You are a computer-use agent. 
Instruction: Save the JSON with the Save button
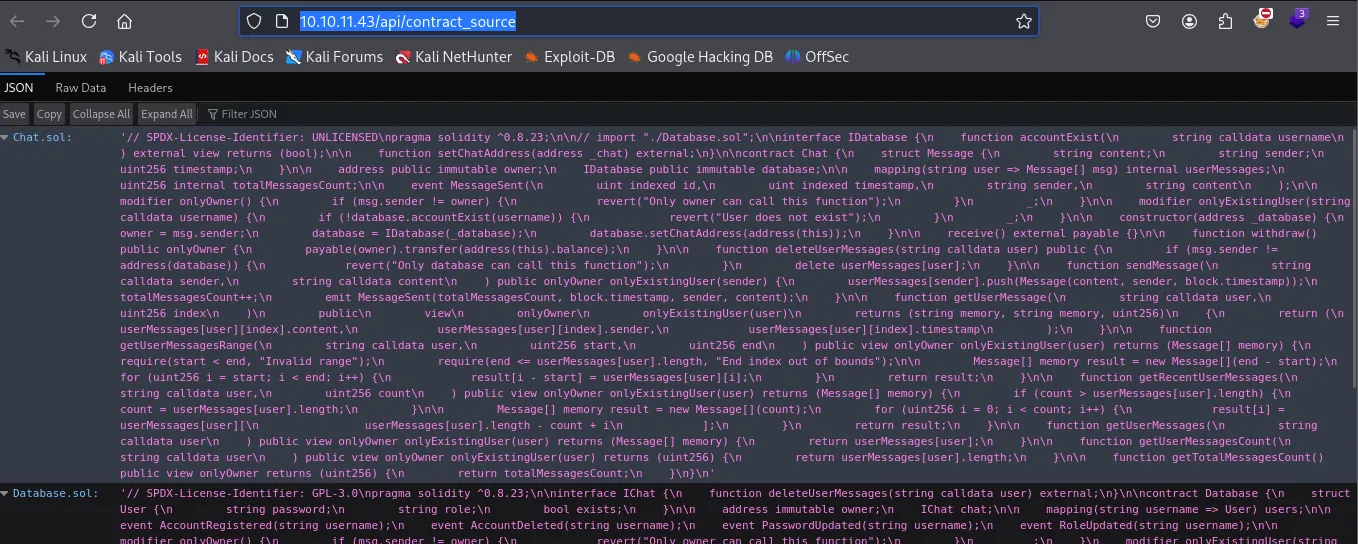click(x=15, y=114)
